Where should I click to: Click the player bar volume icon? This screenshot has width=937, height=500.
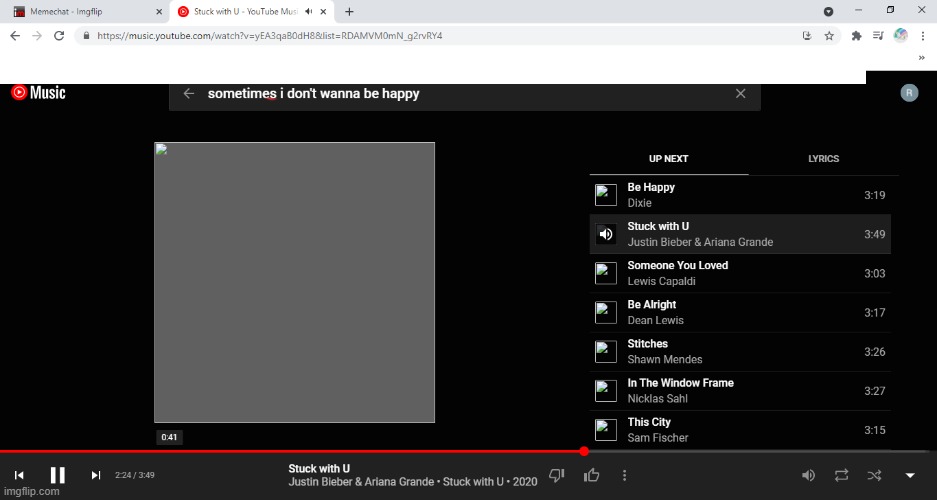point(808,475)
